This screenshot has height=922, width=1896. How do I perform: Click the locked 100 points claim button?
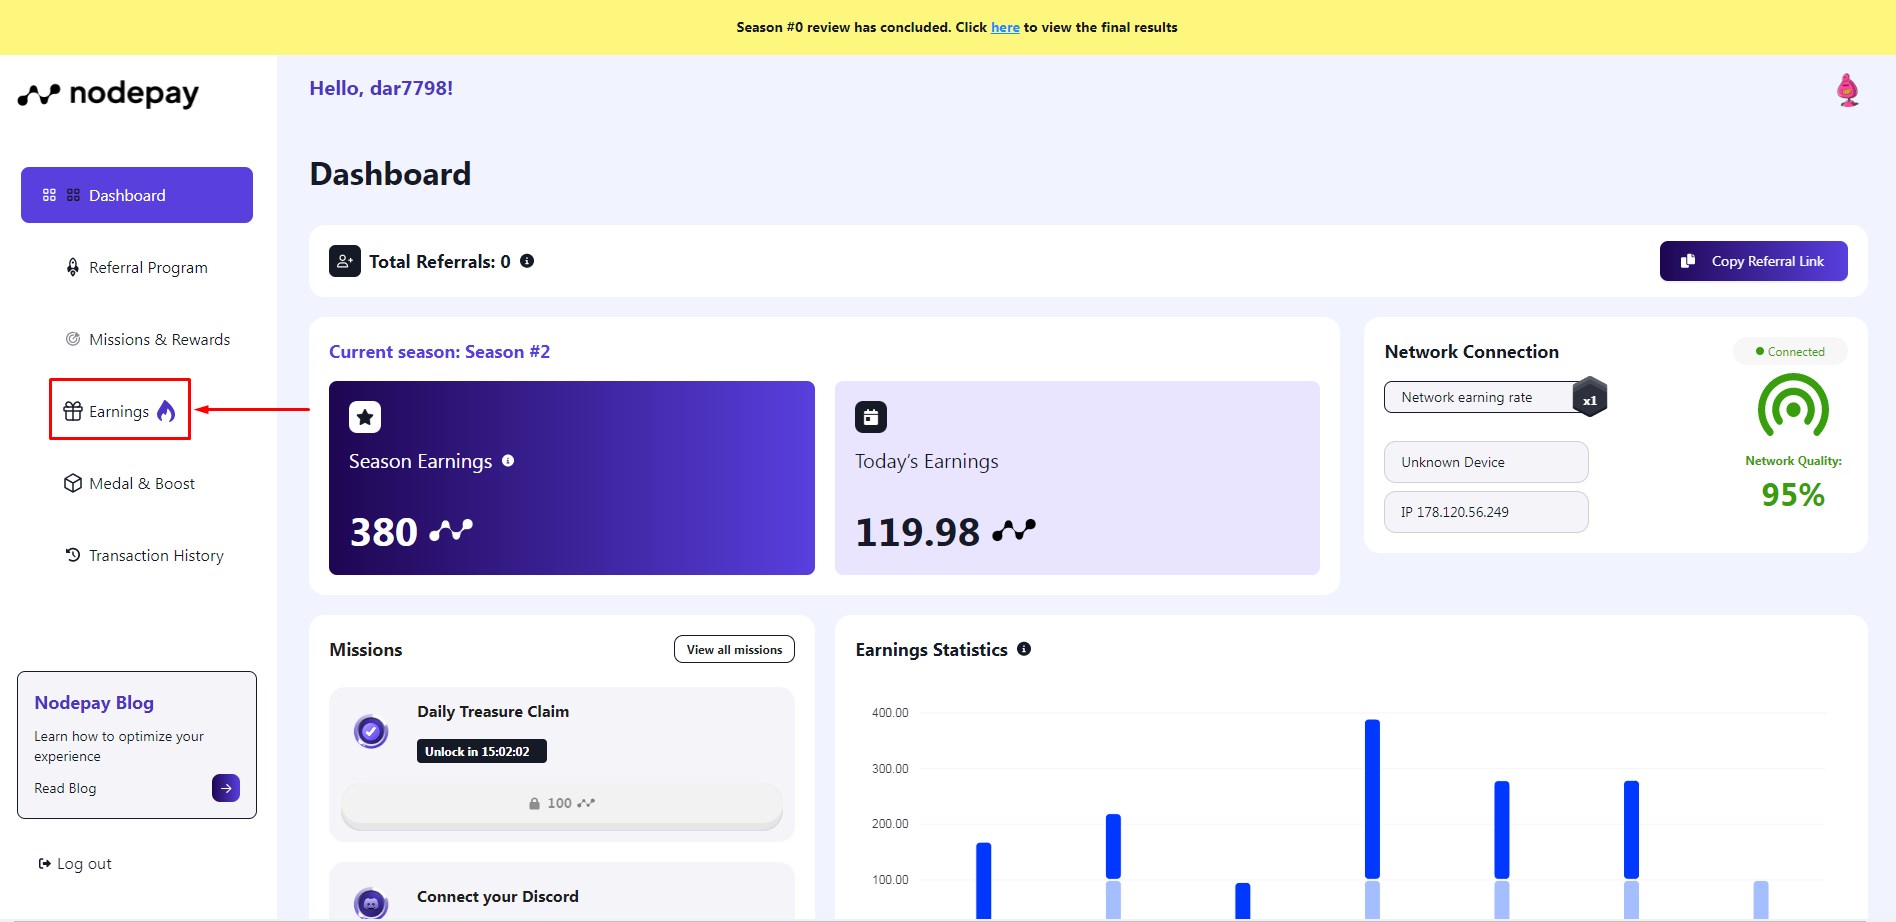[x=562, y=803]
